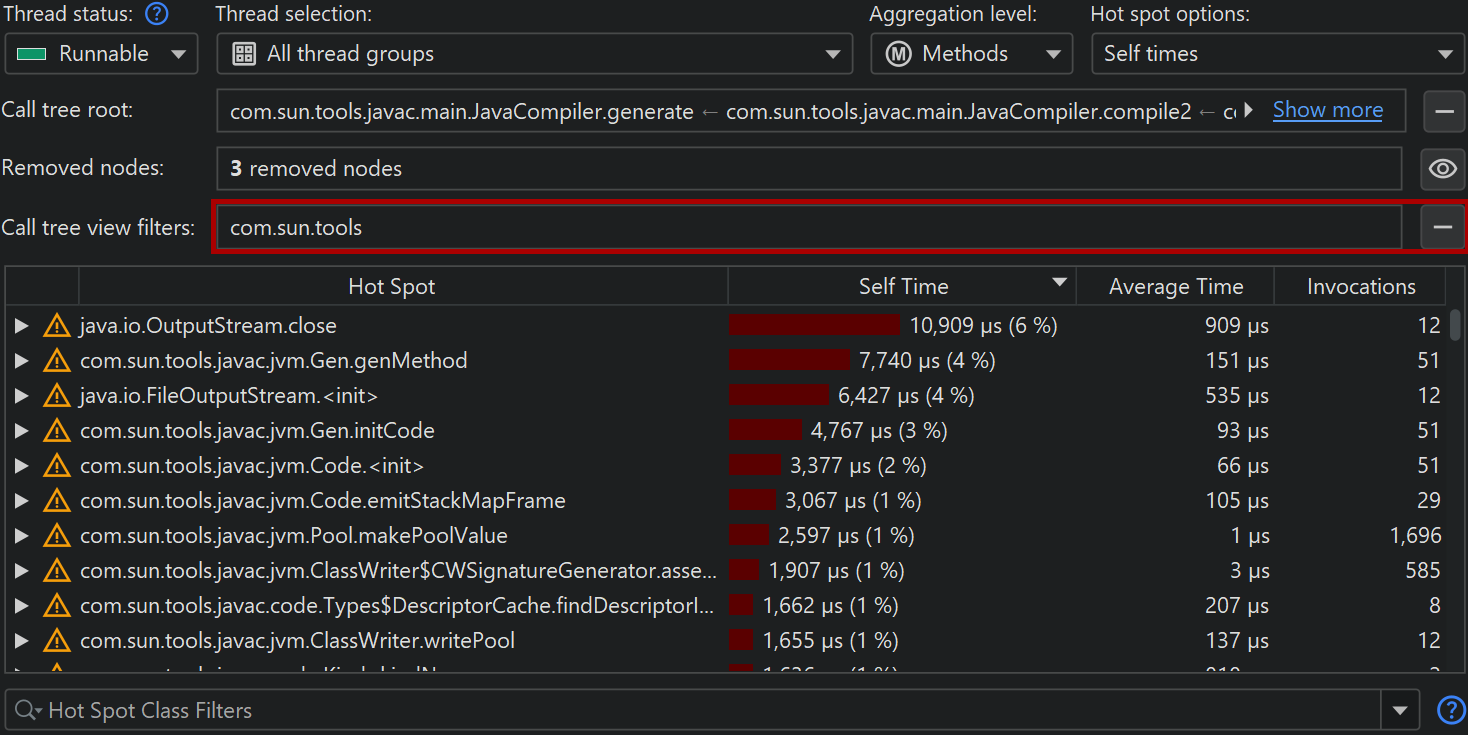The height and width of the screenshot is (735, 1468).
Task: Click the Thread status help icon
Action: (x=156, y=15)
